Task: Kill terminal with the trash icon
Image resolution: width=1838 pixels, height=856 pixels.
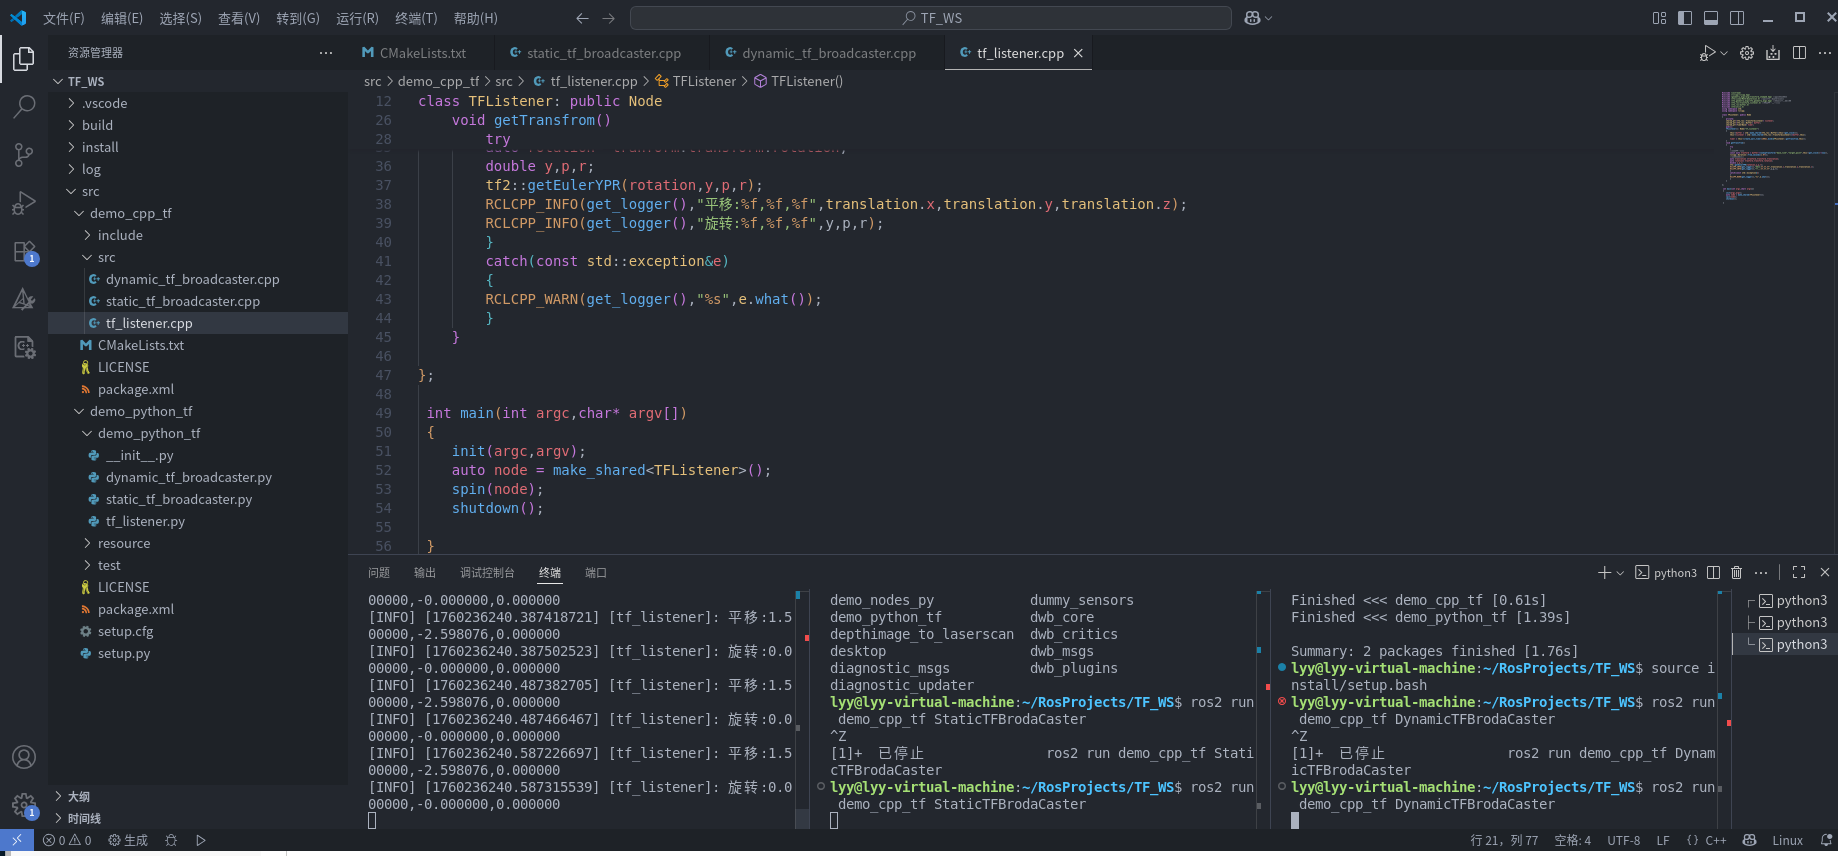Action: click(1737, 573)
